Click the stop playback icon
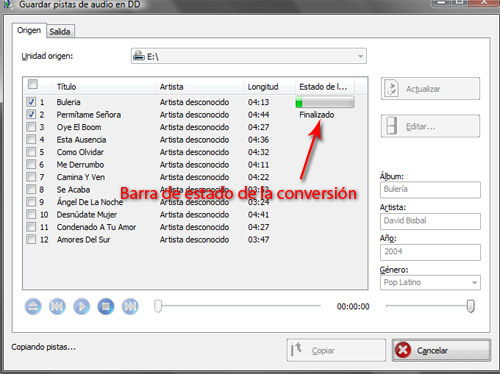500x374 pixels. 106,306
